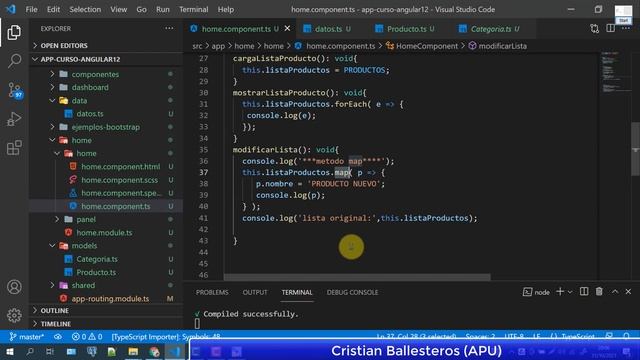Image resolution: width=640 pixels, height=360 pixels.
Task: Kill terminal with trash icon
Action: click(599, 291)
